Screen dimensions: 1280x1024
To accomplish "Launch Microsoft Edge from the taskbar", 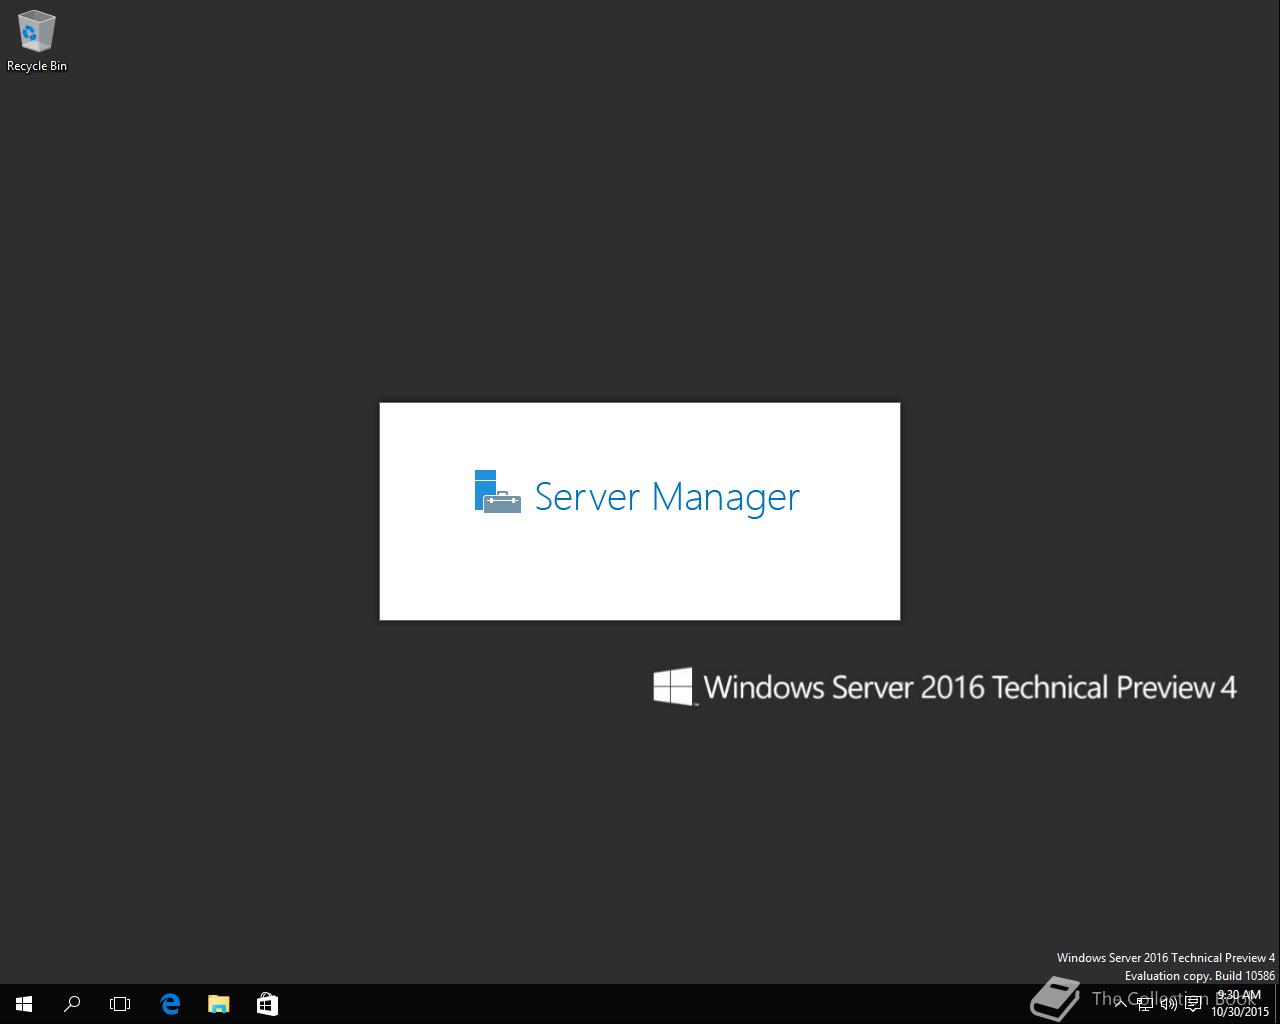I will pos(170,1004).
